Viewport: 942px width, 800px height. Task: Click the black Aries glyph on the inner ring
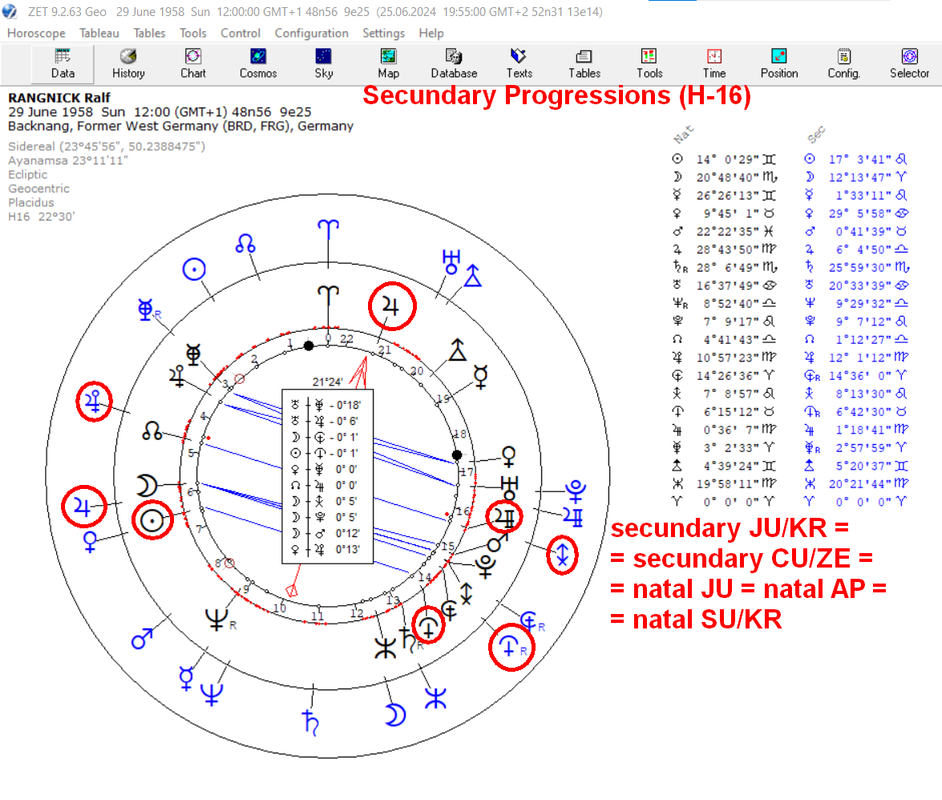[328, 296]
